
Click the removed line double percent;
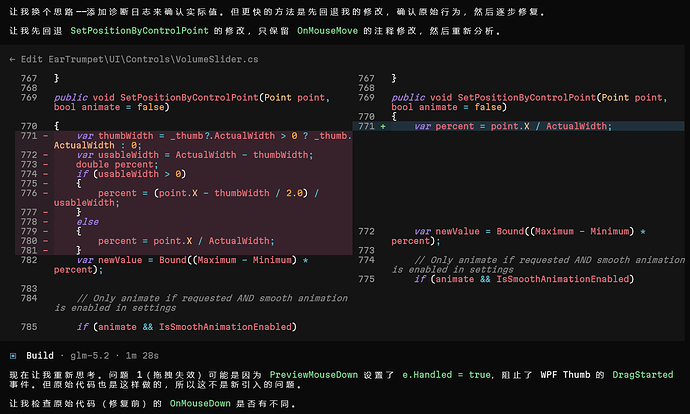point(117,165)
